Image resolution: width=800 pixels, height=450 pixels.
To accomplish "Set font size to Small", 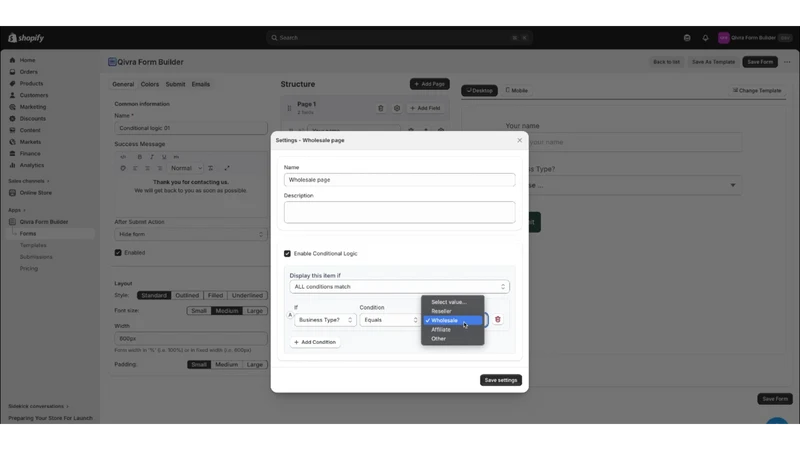I will point(199,311).
